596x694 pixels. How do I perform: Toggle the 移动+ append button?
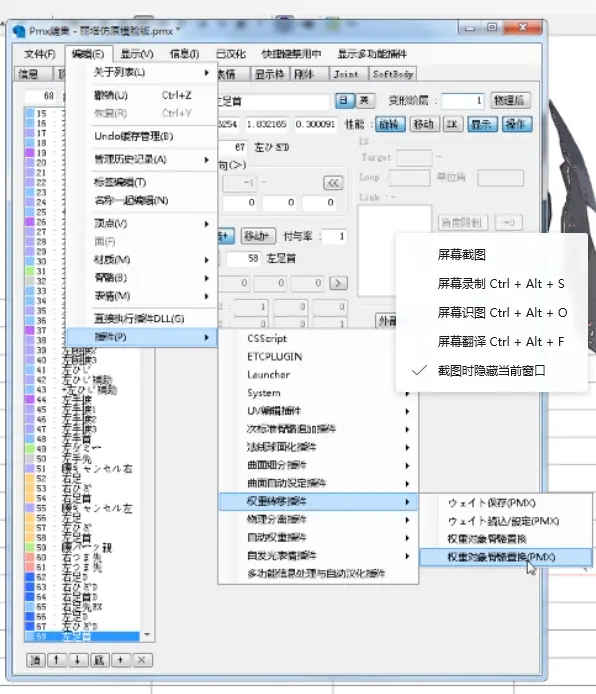(x=258, y=236)
